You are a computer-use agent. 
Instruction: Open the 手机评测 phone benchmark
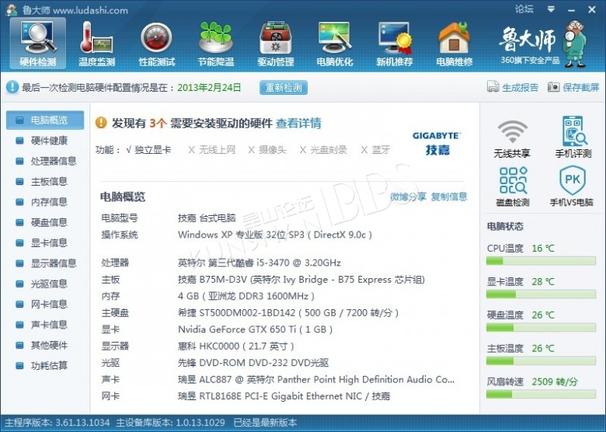click(573, 137)
